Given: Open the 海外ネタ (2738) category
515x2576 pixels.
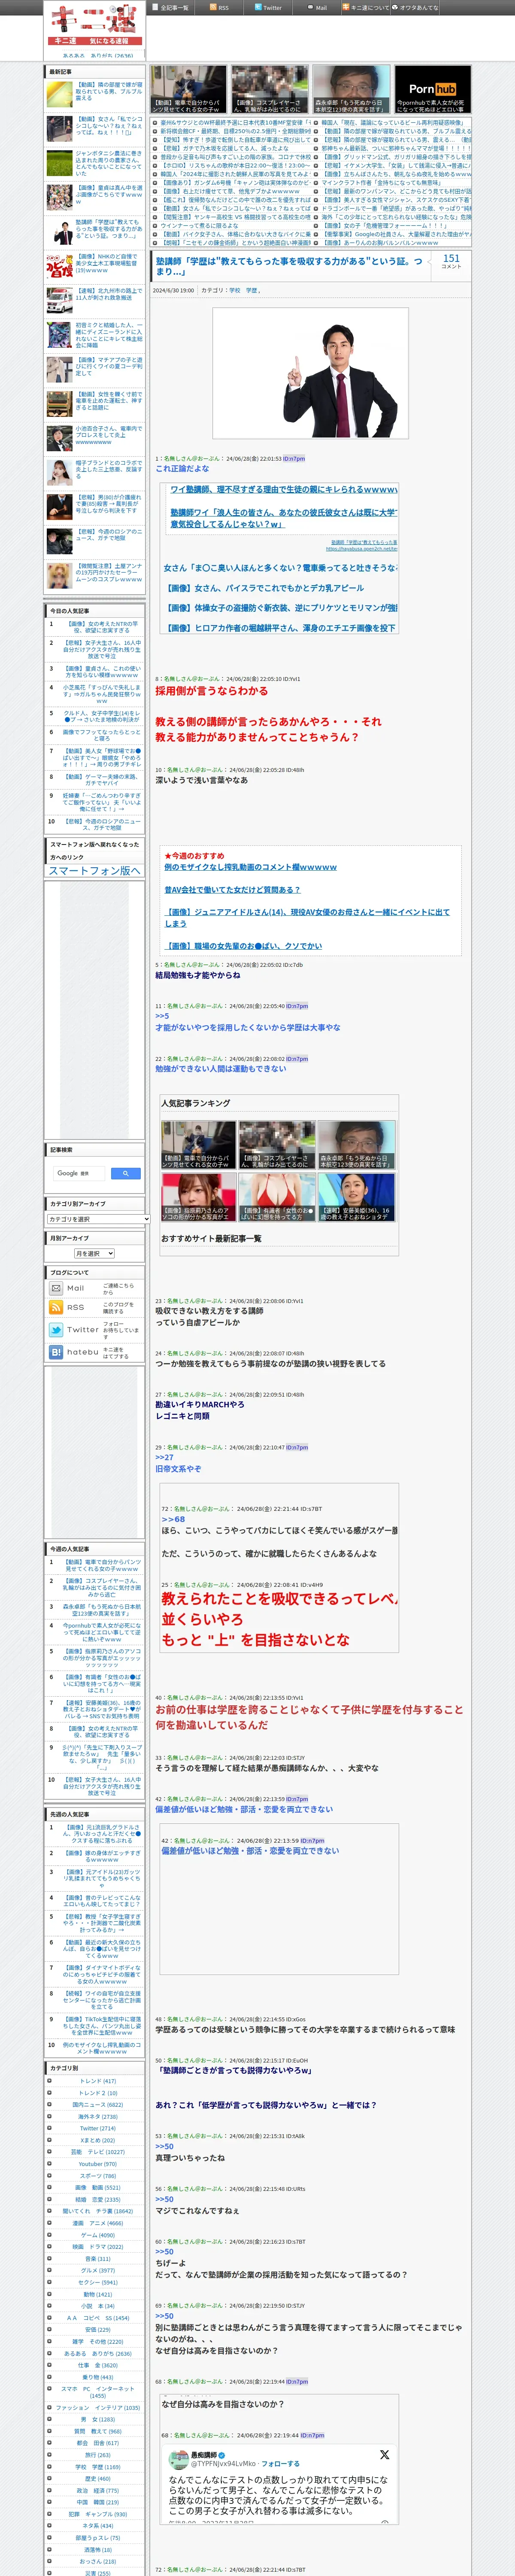Looking at the screenshot, I should point(98,2117).
